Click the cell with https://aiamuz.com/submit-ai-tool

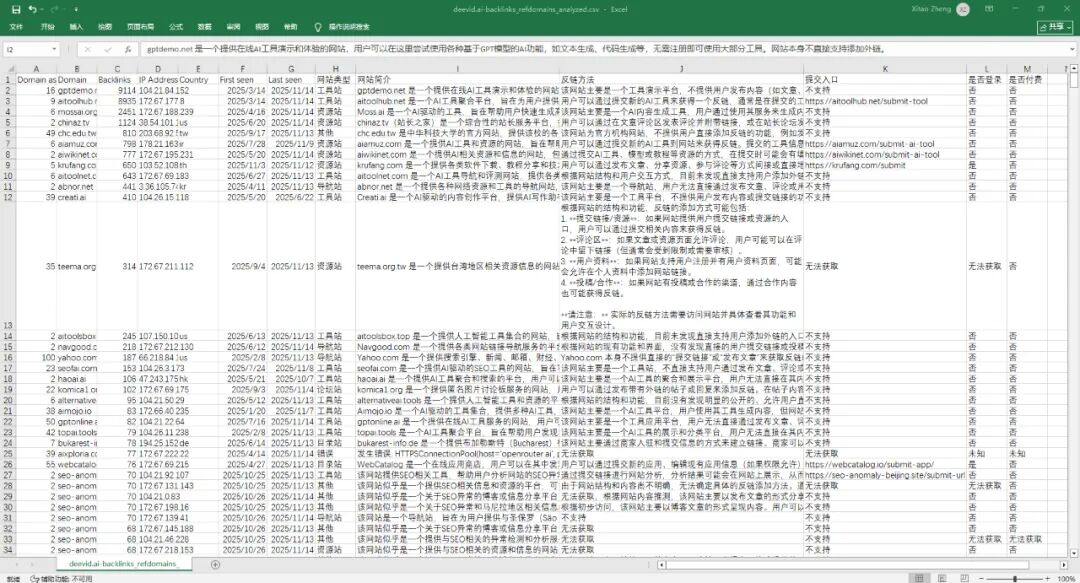[x=885, y=144]
